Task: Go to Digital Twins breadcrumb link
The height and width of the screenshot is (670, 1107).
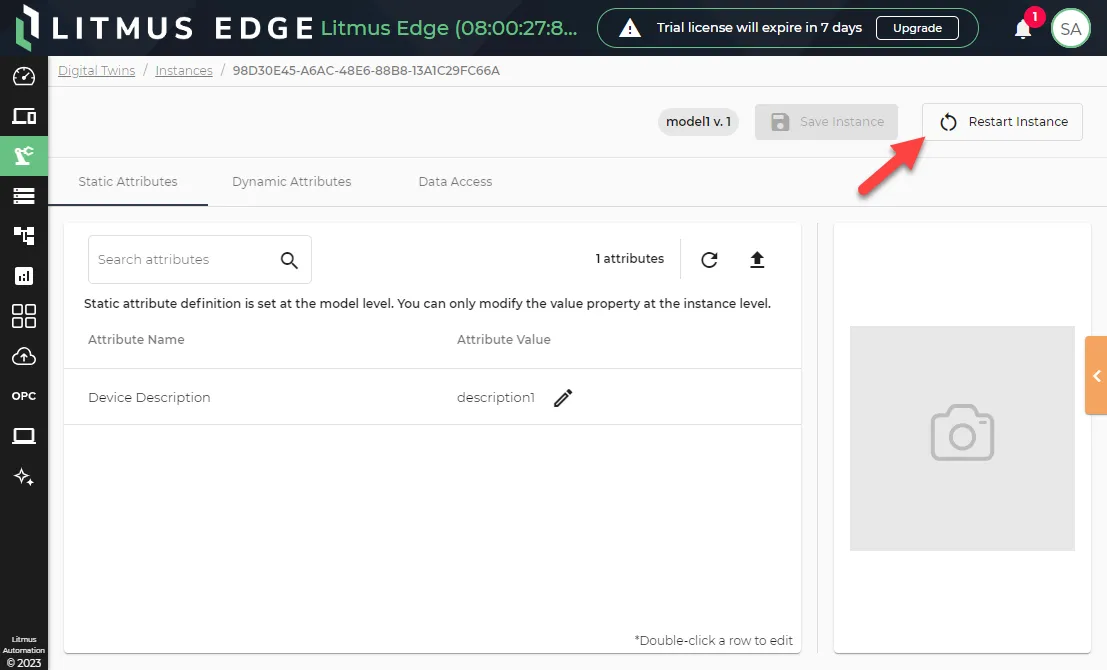Action: coord(97,71)
